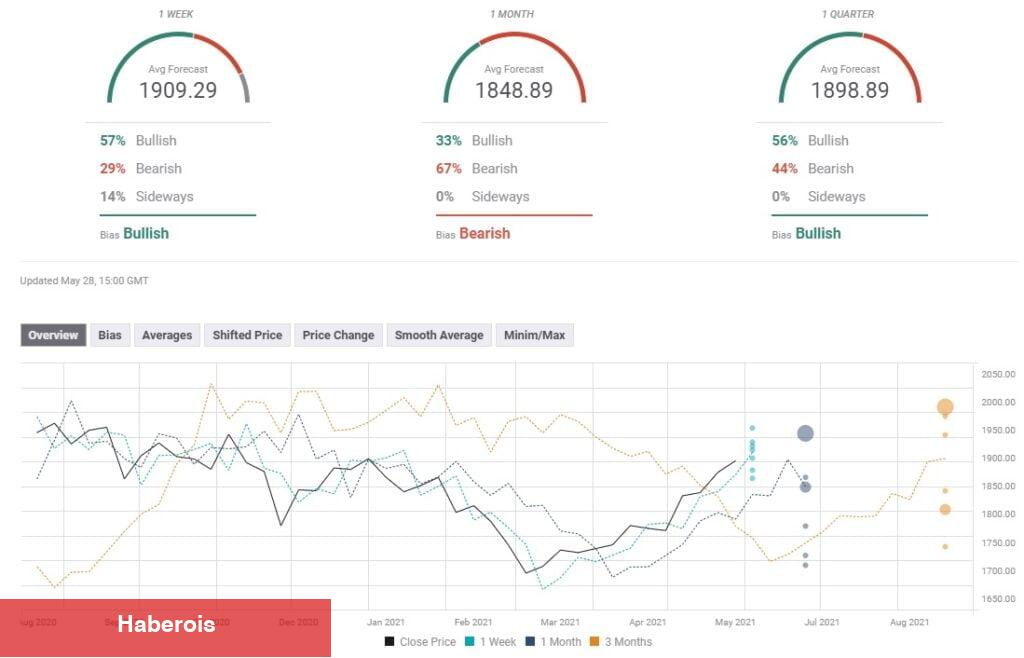1024x658 pixels.
Task: Open the Price Change tab
Action: coord(338,335)
